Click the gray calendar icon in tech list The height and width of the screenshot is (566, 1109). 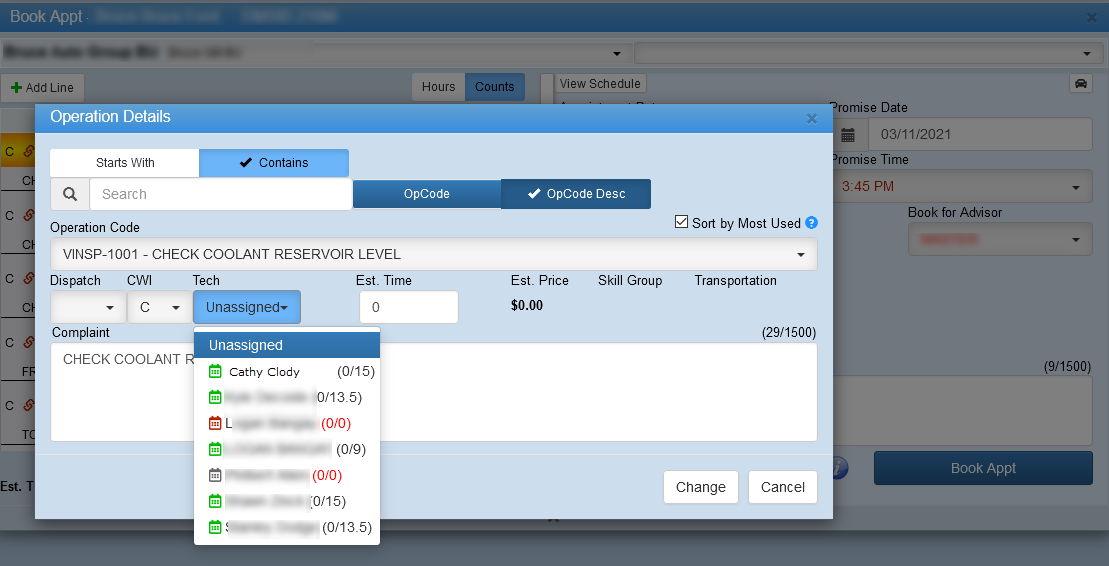point(215,475)
